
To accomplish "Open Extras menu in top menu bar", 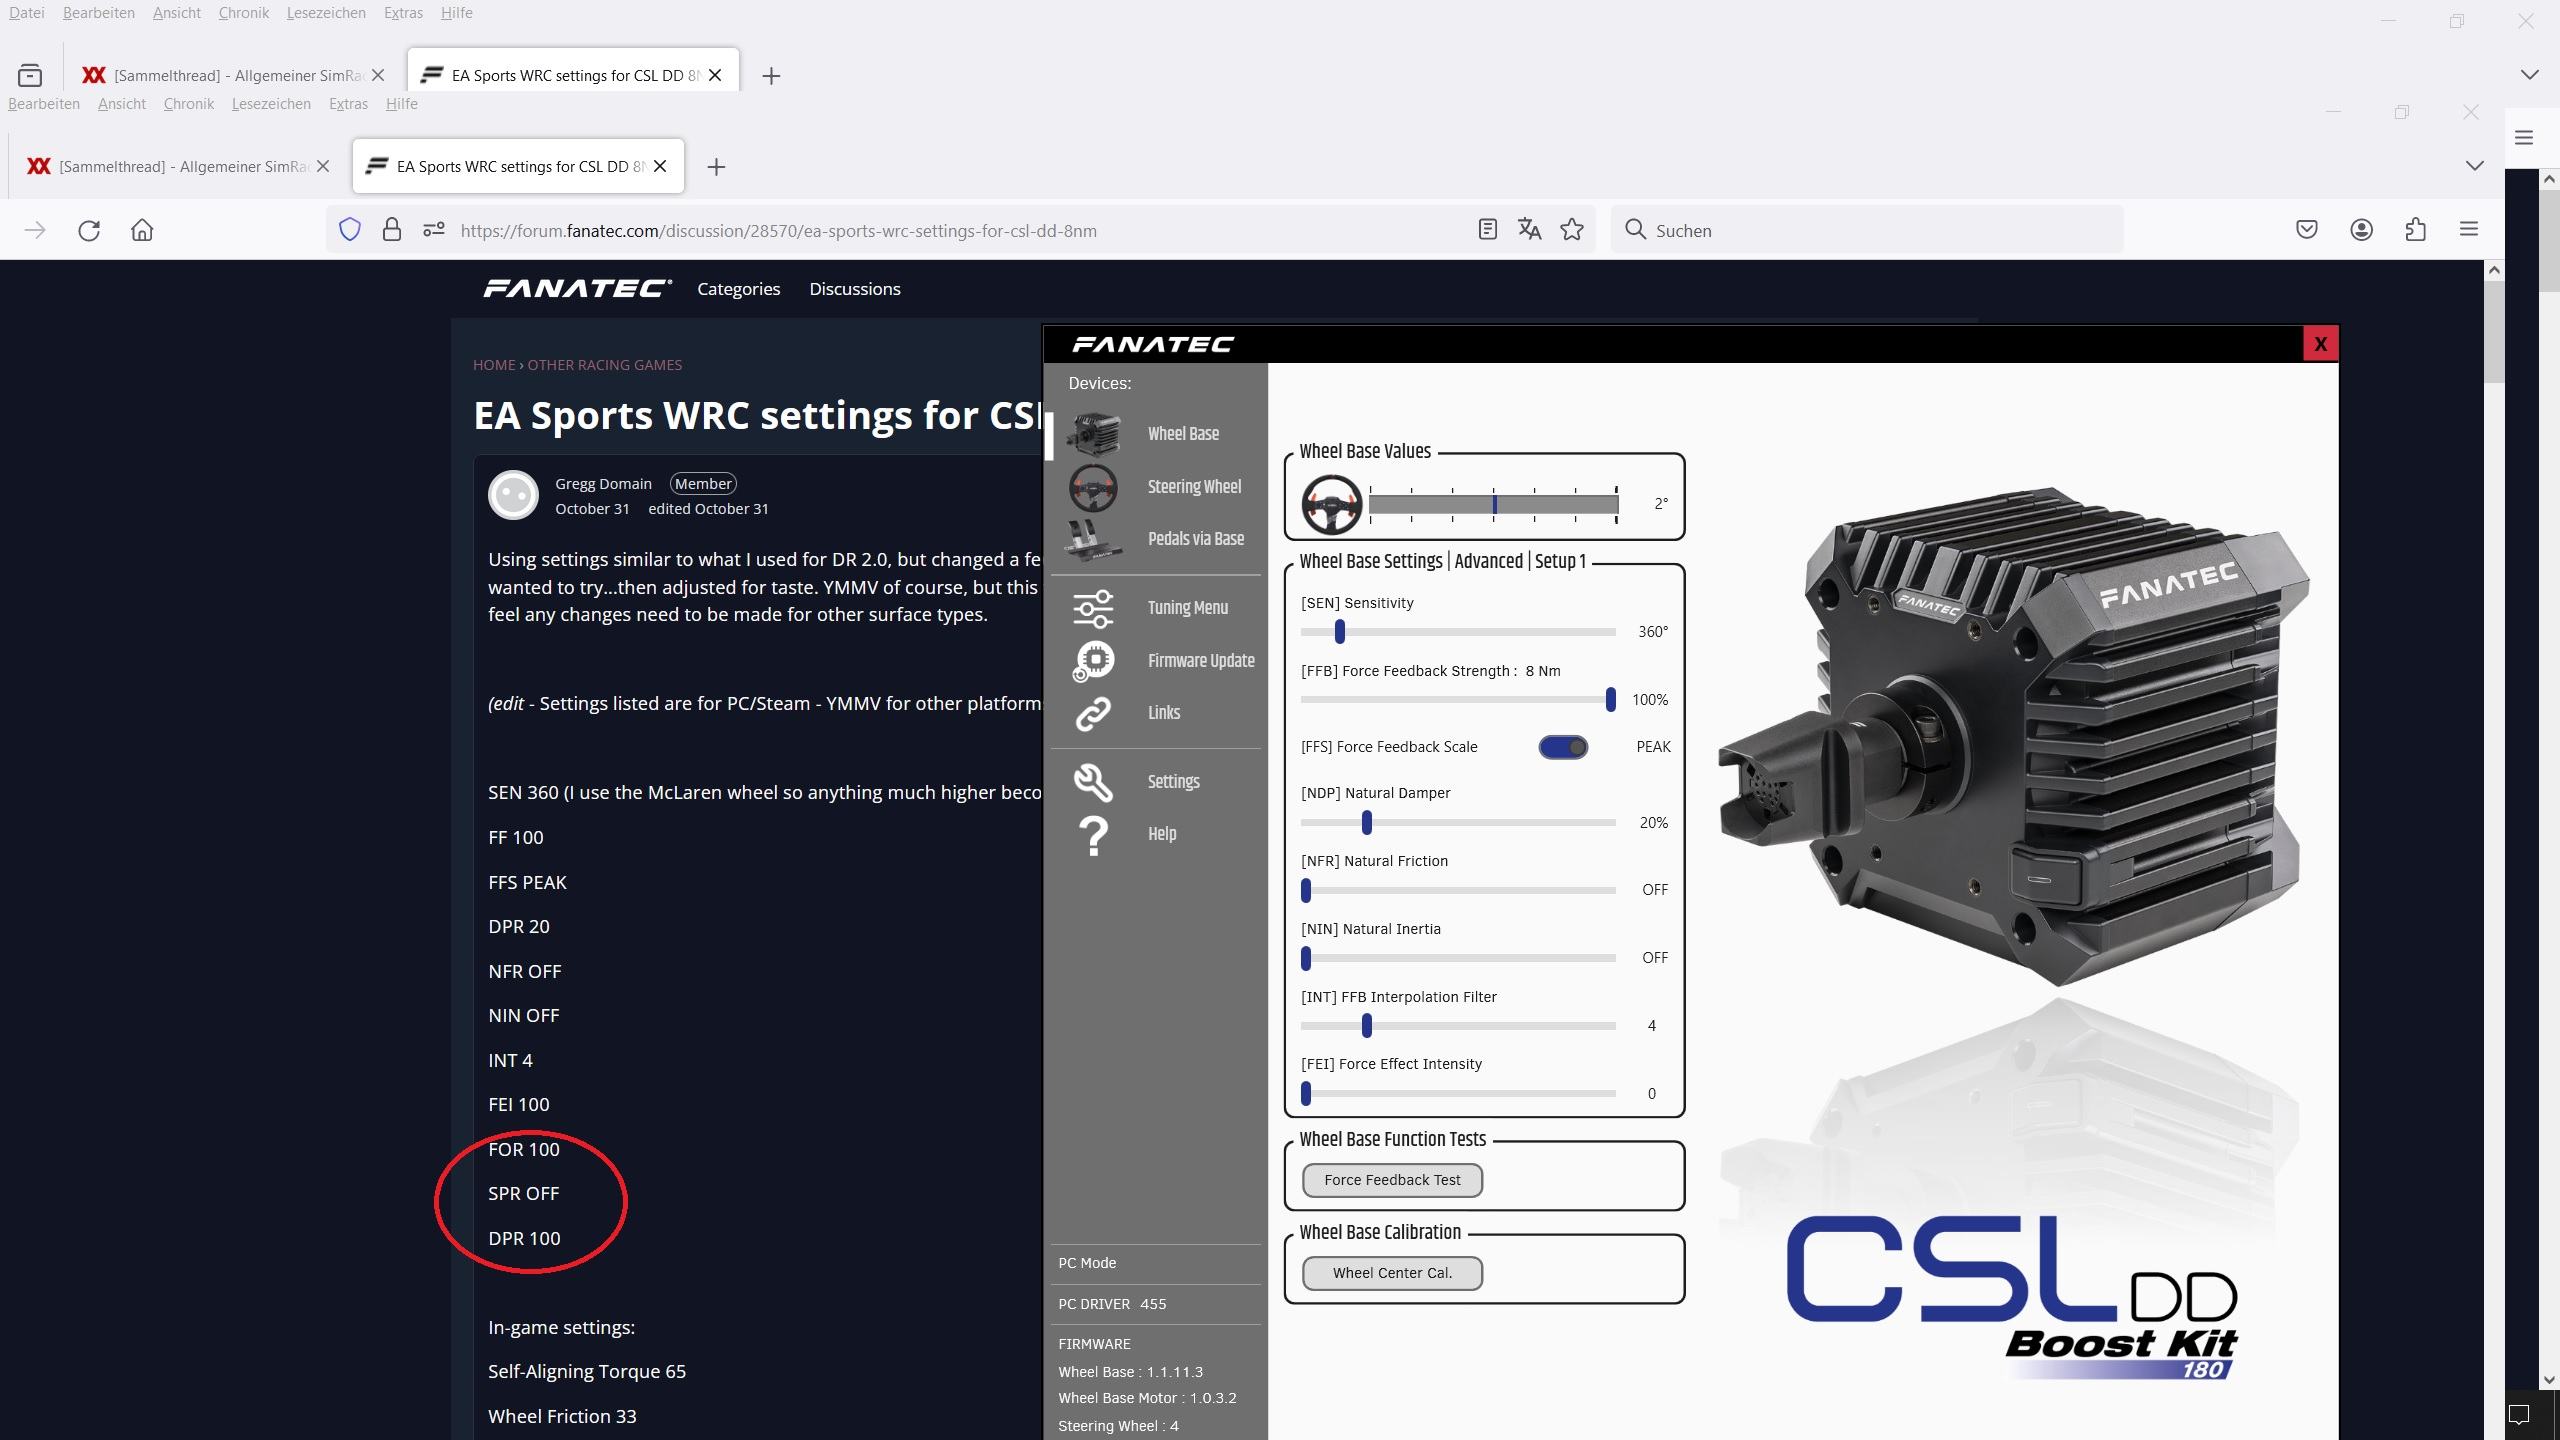I will click(x=403, y=13).
